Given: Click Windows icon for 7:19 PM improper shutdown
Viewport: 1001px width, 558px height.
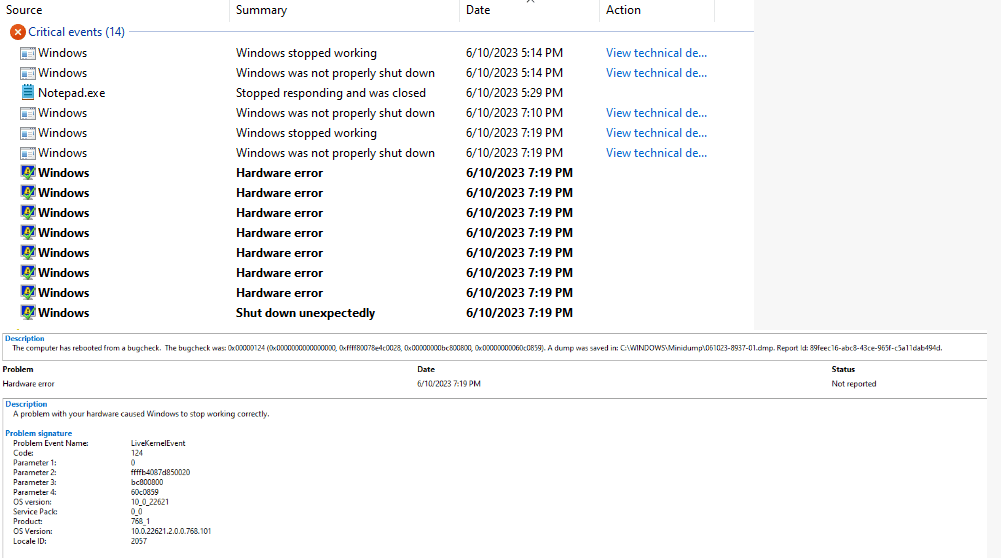Looking at the screenshot, I should (x=27, y=153).
